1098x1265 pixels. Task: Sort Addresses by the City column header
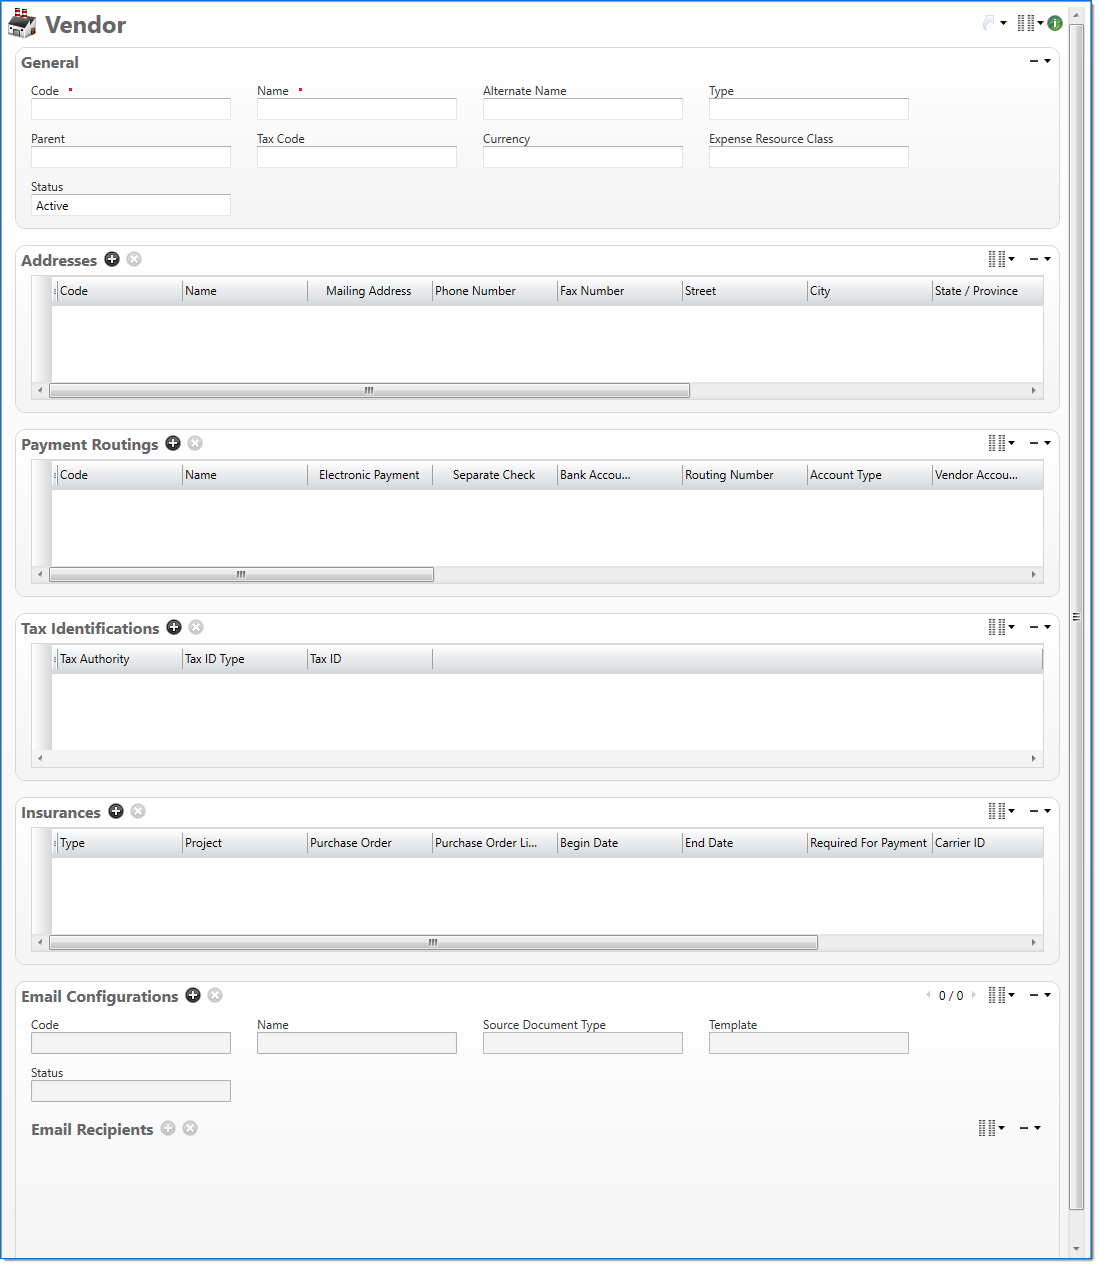[x=868, y=291]
